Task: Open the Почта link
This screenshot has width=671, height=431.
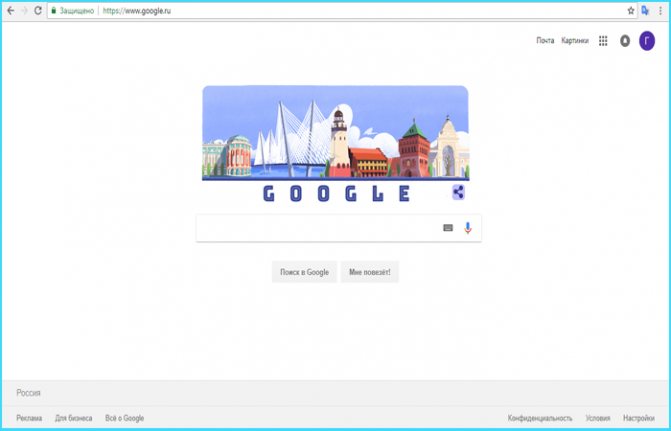Action: (545, 41)
